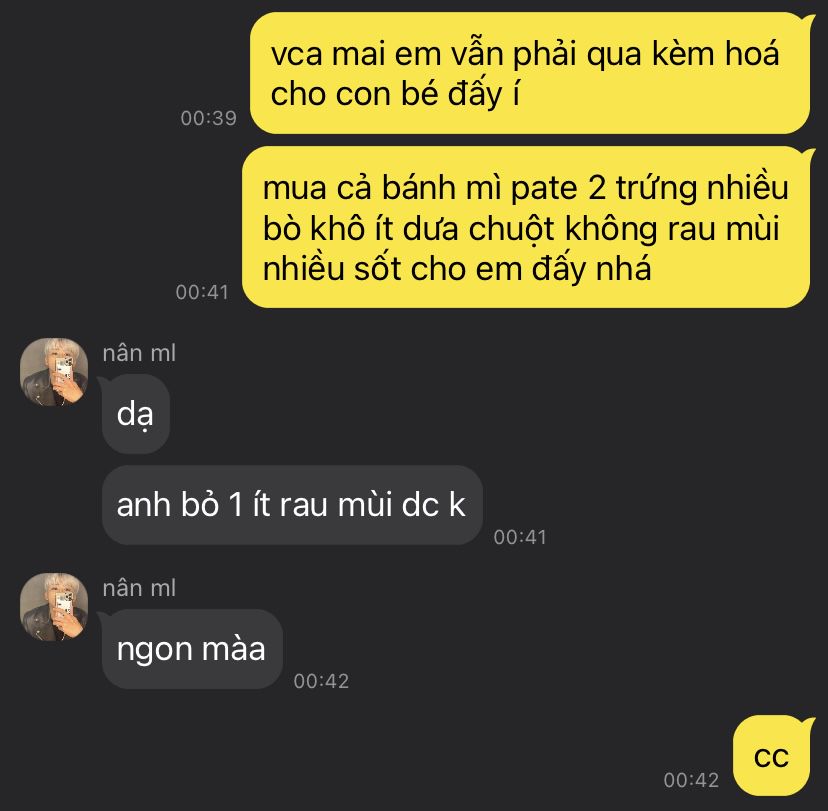This screenshot has height=811, width=828.
Task: Select the yellow "cc" message bubble
Action: [771, 755]
